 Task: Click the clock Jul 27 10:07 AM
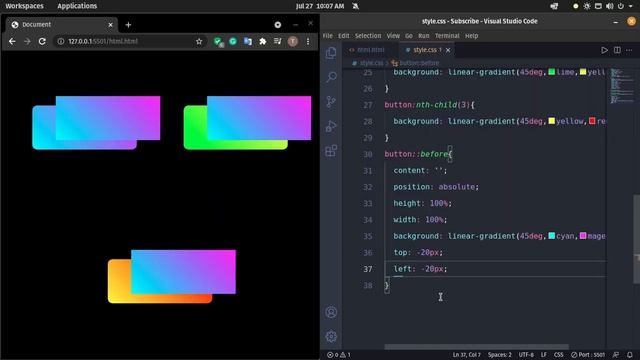(320, 6)
